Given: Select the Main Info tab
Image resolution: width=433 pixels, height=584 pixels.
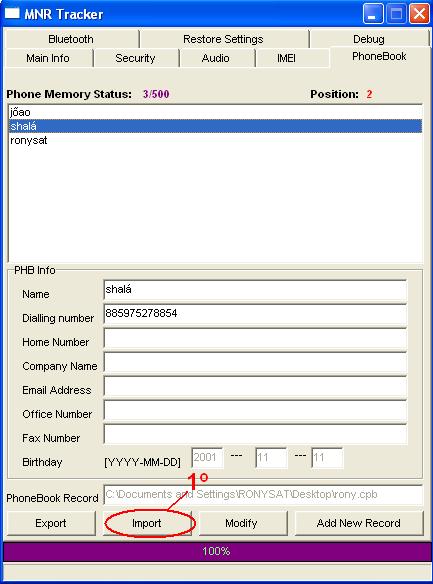Looking at the screenshot, I should (x=48, y=58).
